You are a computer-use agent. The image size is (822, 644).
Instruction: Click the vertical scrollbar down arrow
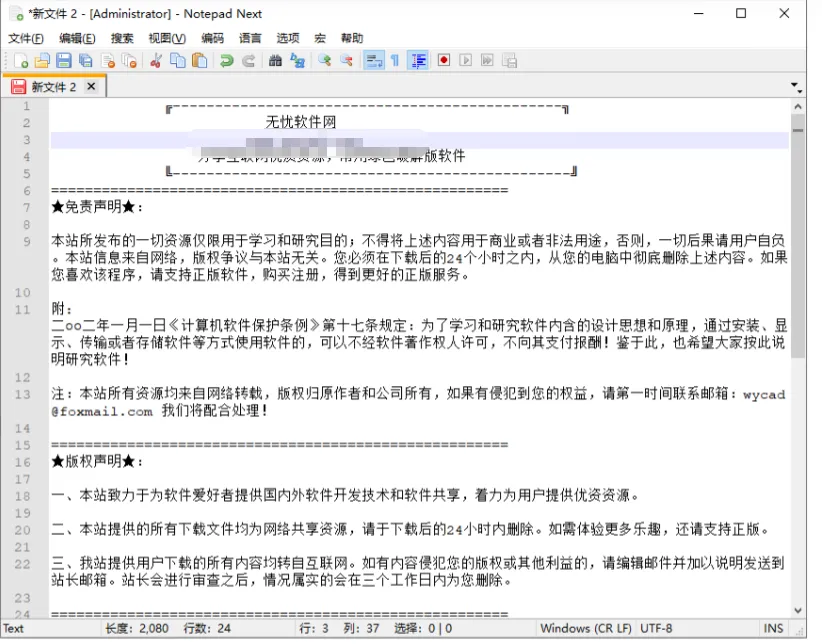797,610
